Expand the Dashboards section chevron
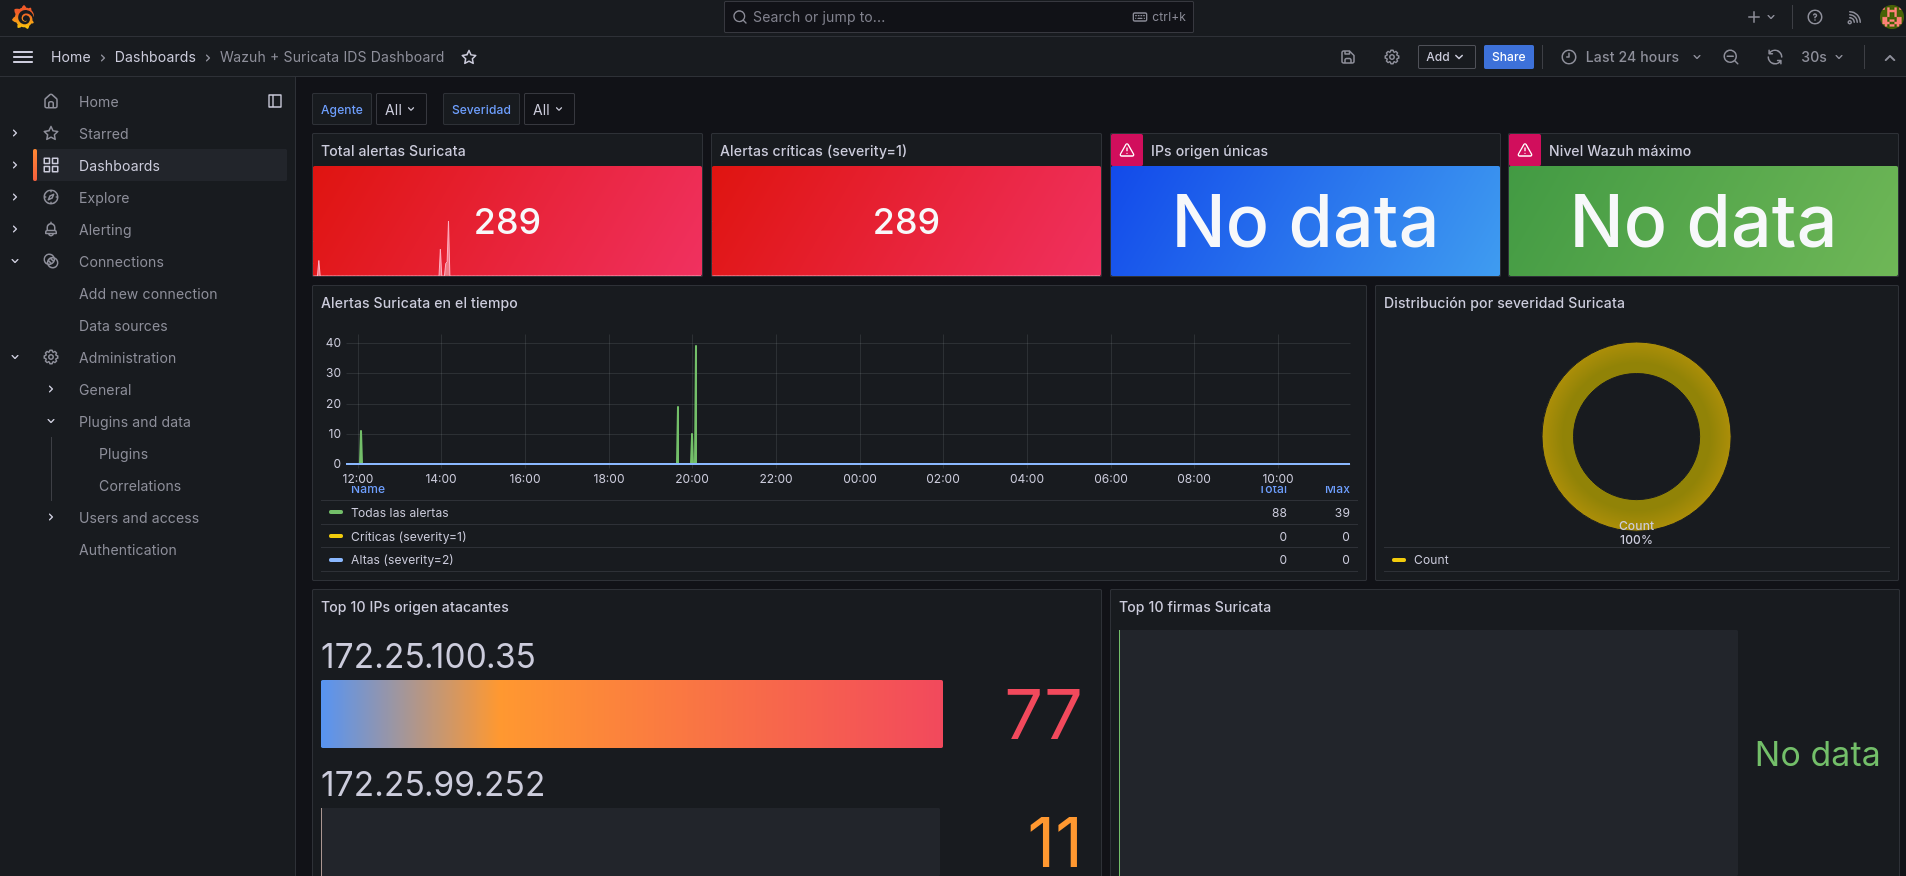The height and width of the screenshot is (876, 1906). pos(15,165)
